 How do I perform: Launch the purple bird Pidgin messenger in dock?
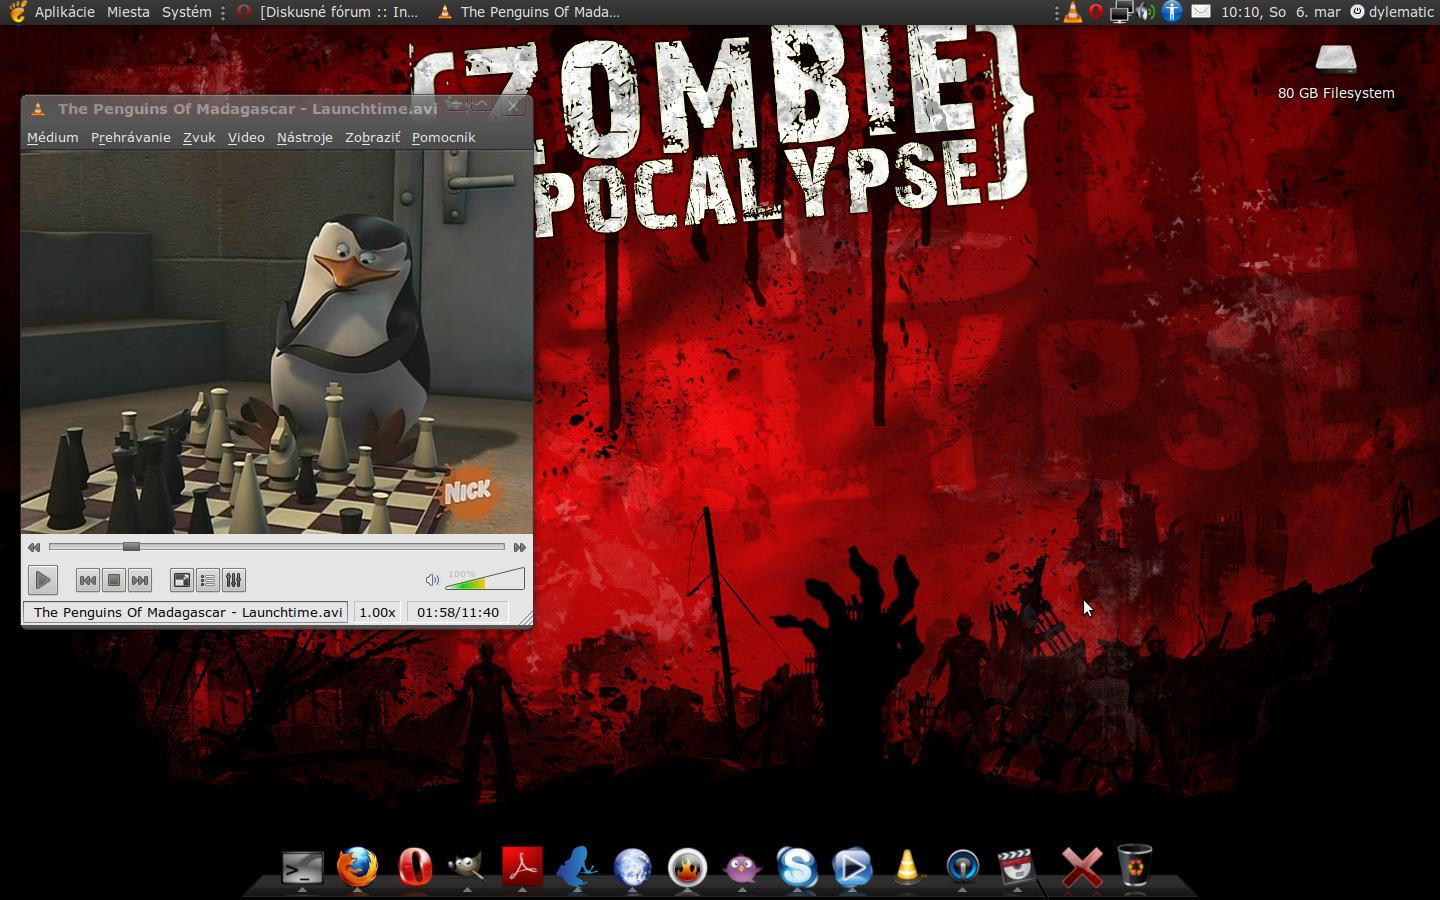pos(742,867)
